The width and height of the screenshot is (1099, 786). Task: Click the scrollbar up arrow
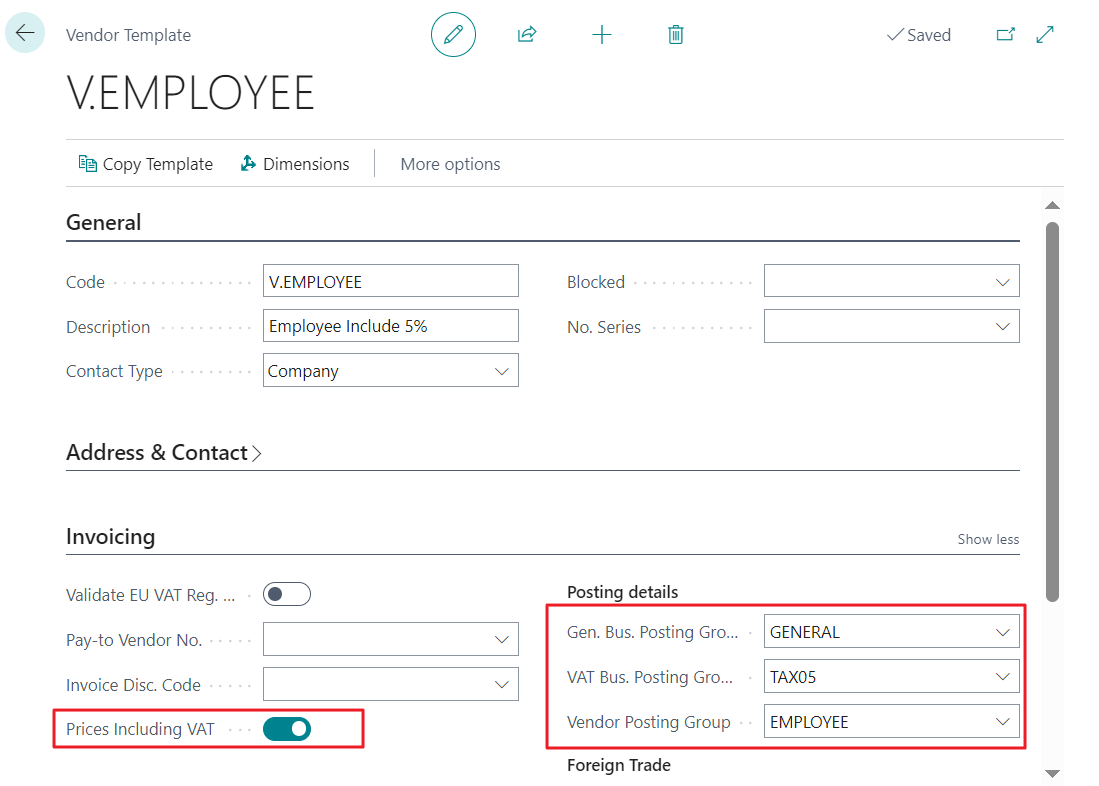(x=1052, y=205)
